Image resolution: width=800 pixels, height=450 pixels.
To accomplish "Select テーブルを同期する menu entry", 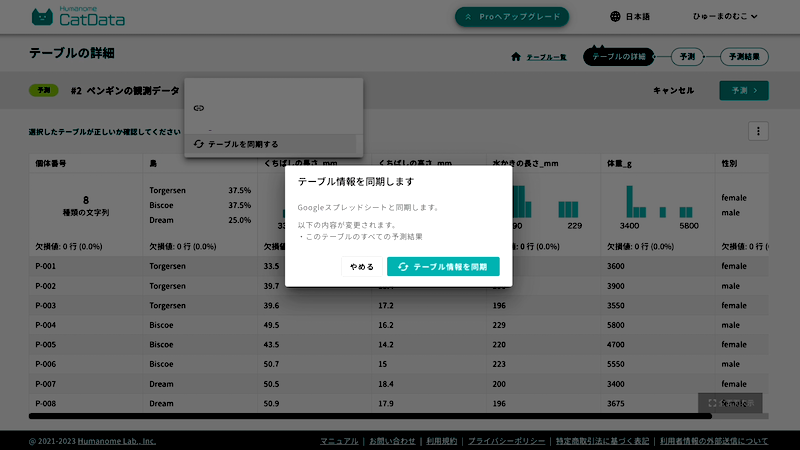I will (243, 144).
